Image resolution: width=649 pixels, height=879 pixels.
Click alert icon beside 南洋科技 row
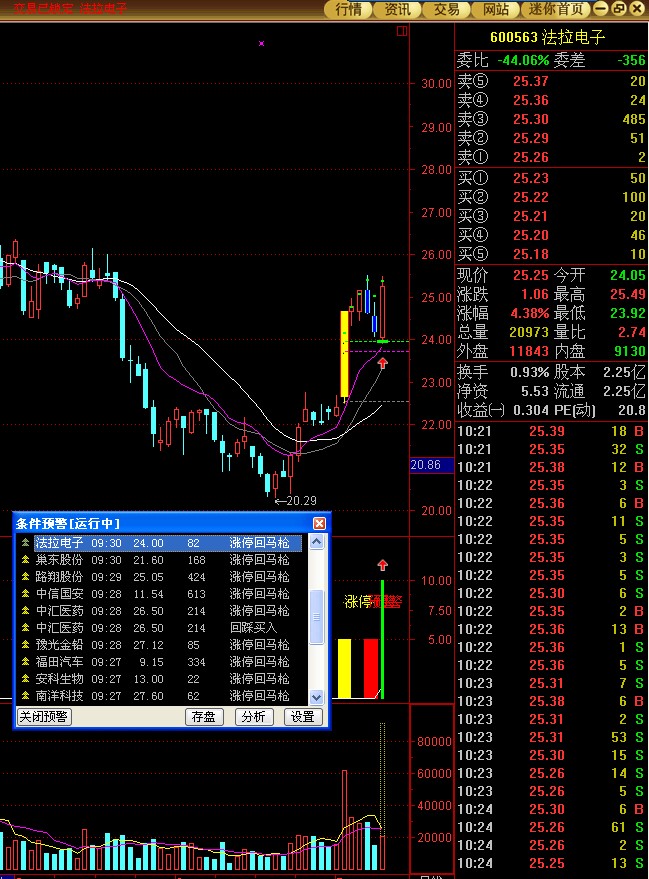coord(25,695)
